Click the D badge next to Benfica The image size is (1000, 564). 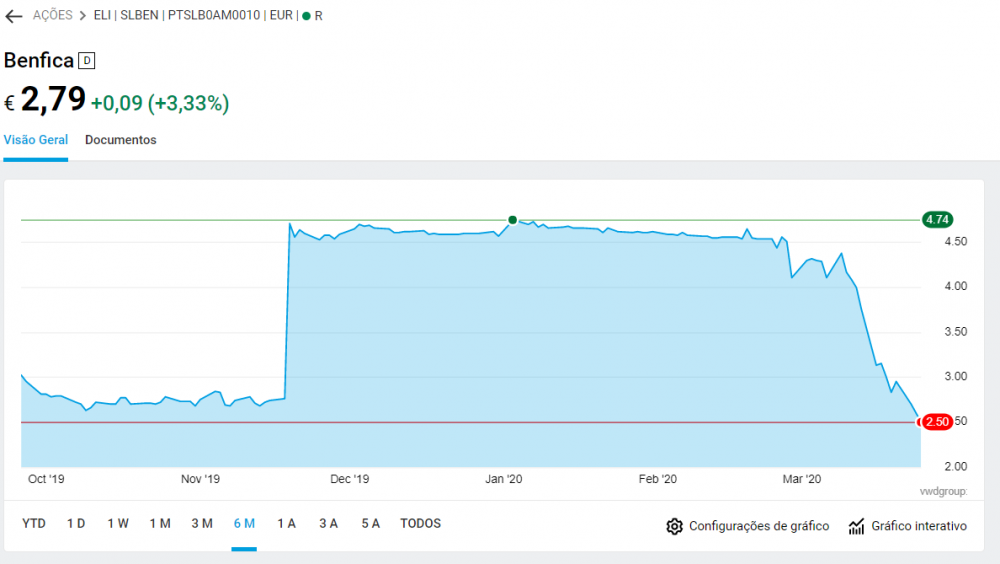coord(87,61)
